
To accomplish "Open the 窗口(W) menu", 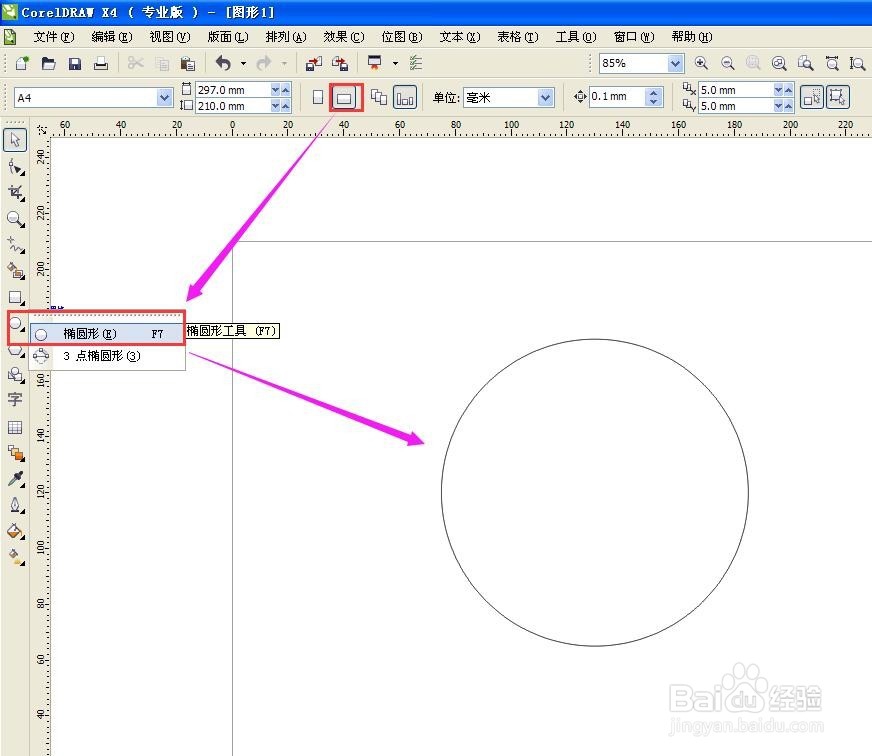I will (634, 37).
